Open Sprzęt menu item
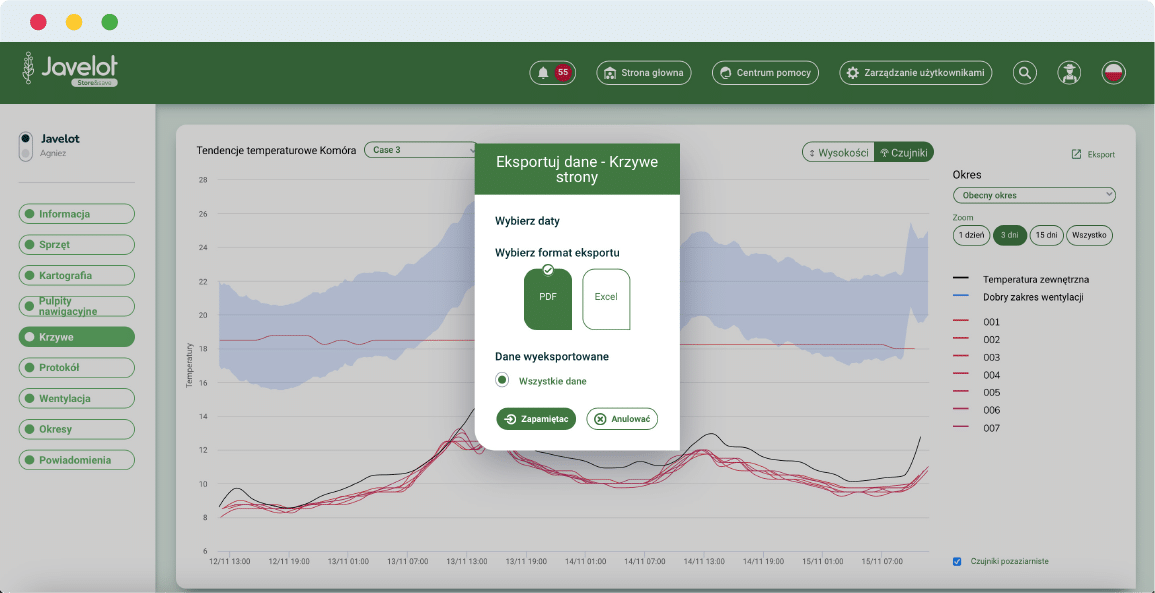Image resolution: width=1155 pixels, height=593 pixels. pyautogui.click(x=77, y=245)
